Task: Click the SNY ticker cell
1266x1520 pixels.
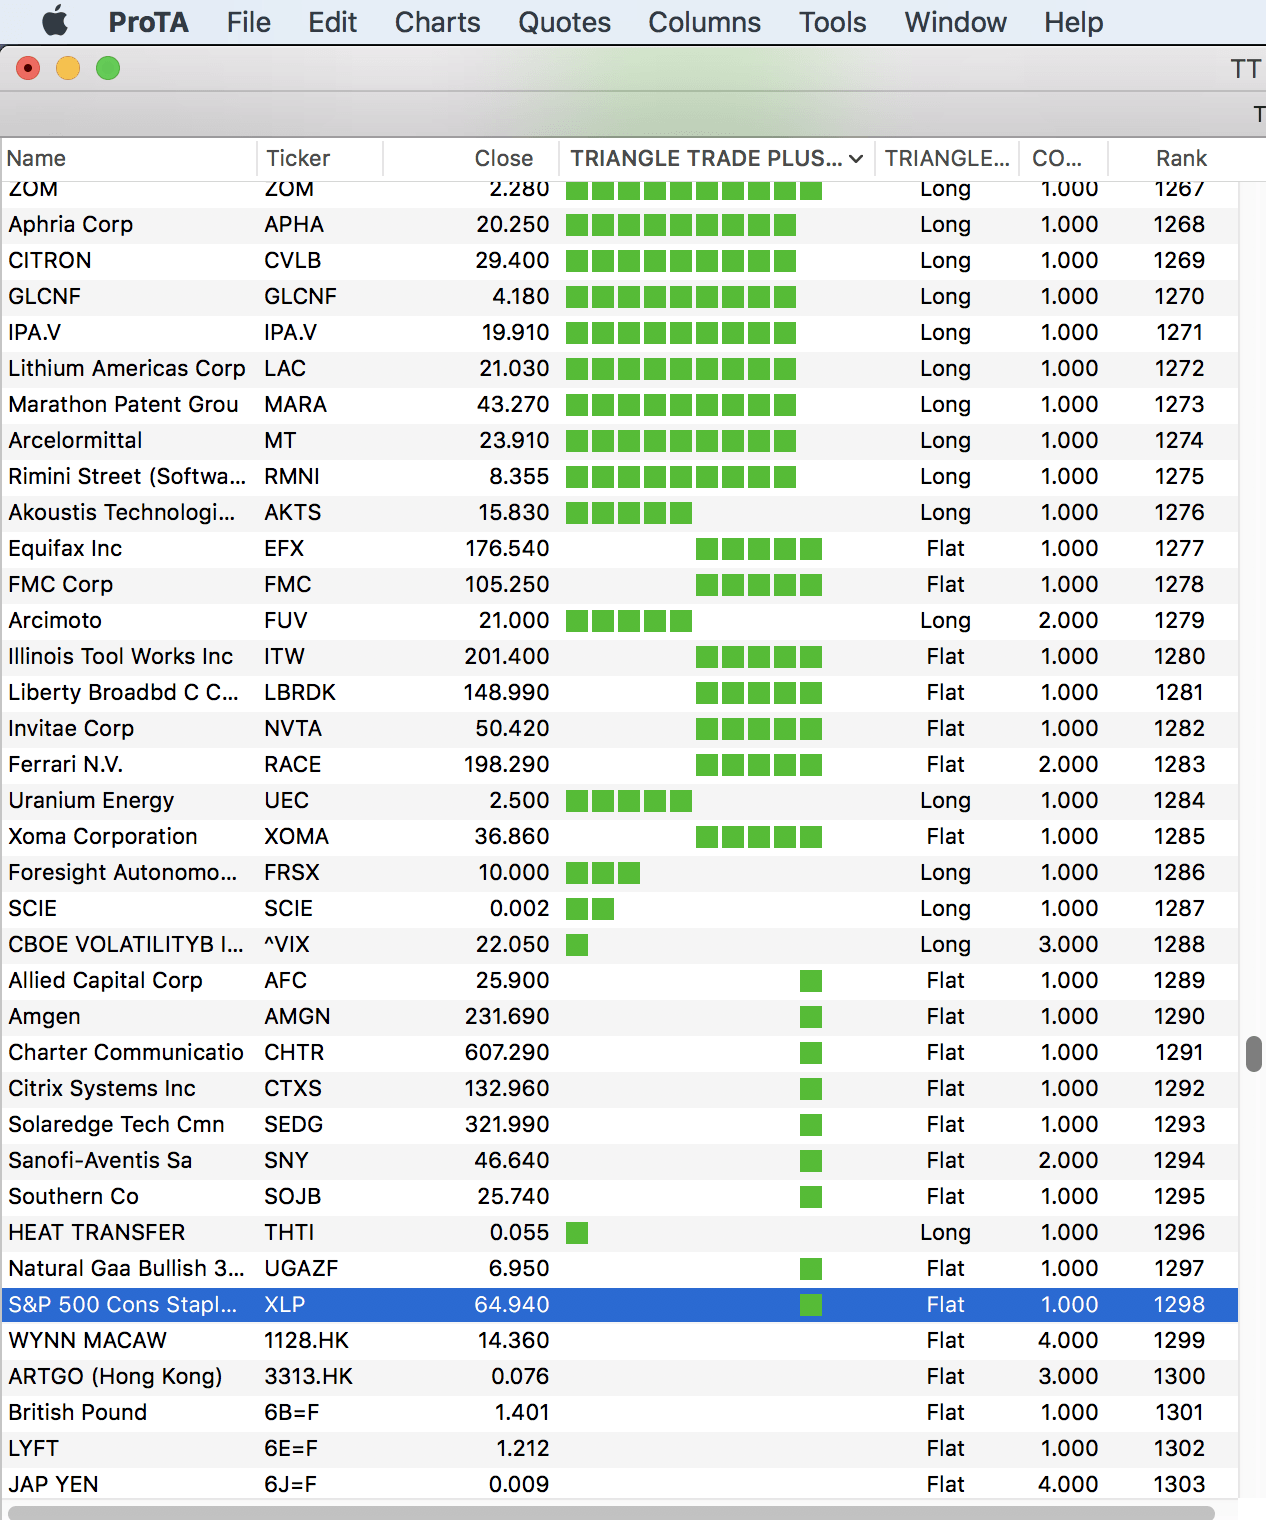Action: tap(286, 1160)
